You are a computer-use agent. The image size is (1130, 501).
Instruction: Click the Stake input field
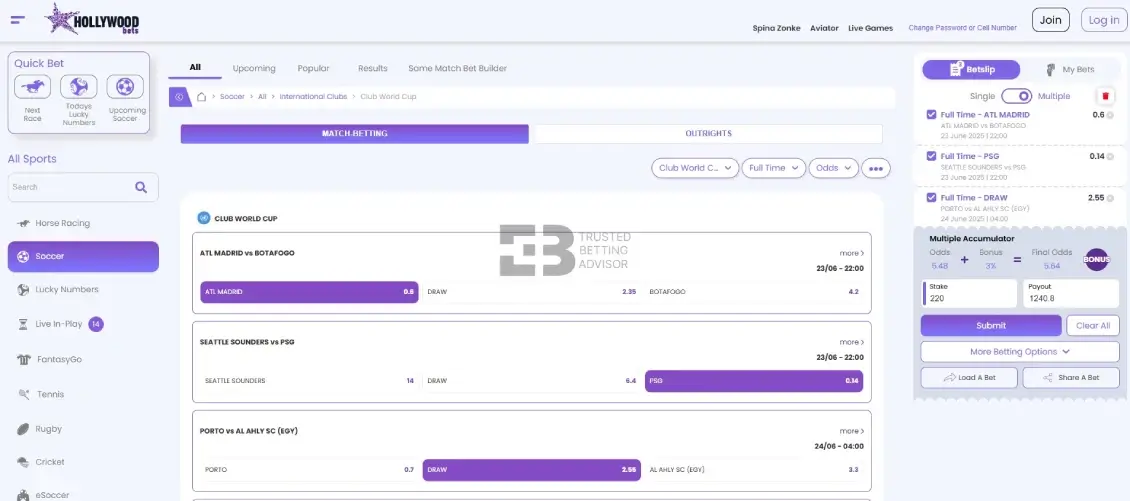(969, 293)
